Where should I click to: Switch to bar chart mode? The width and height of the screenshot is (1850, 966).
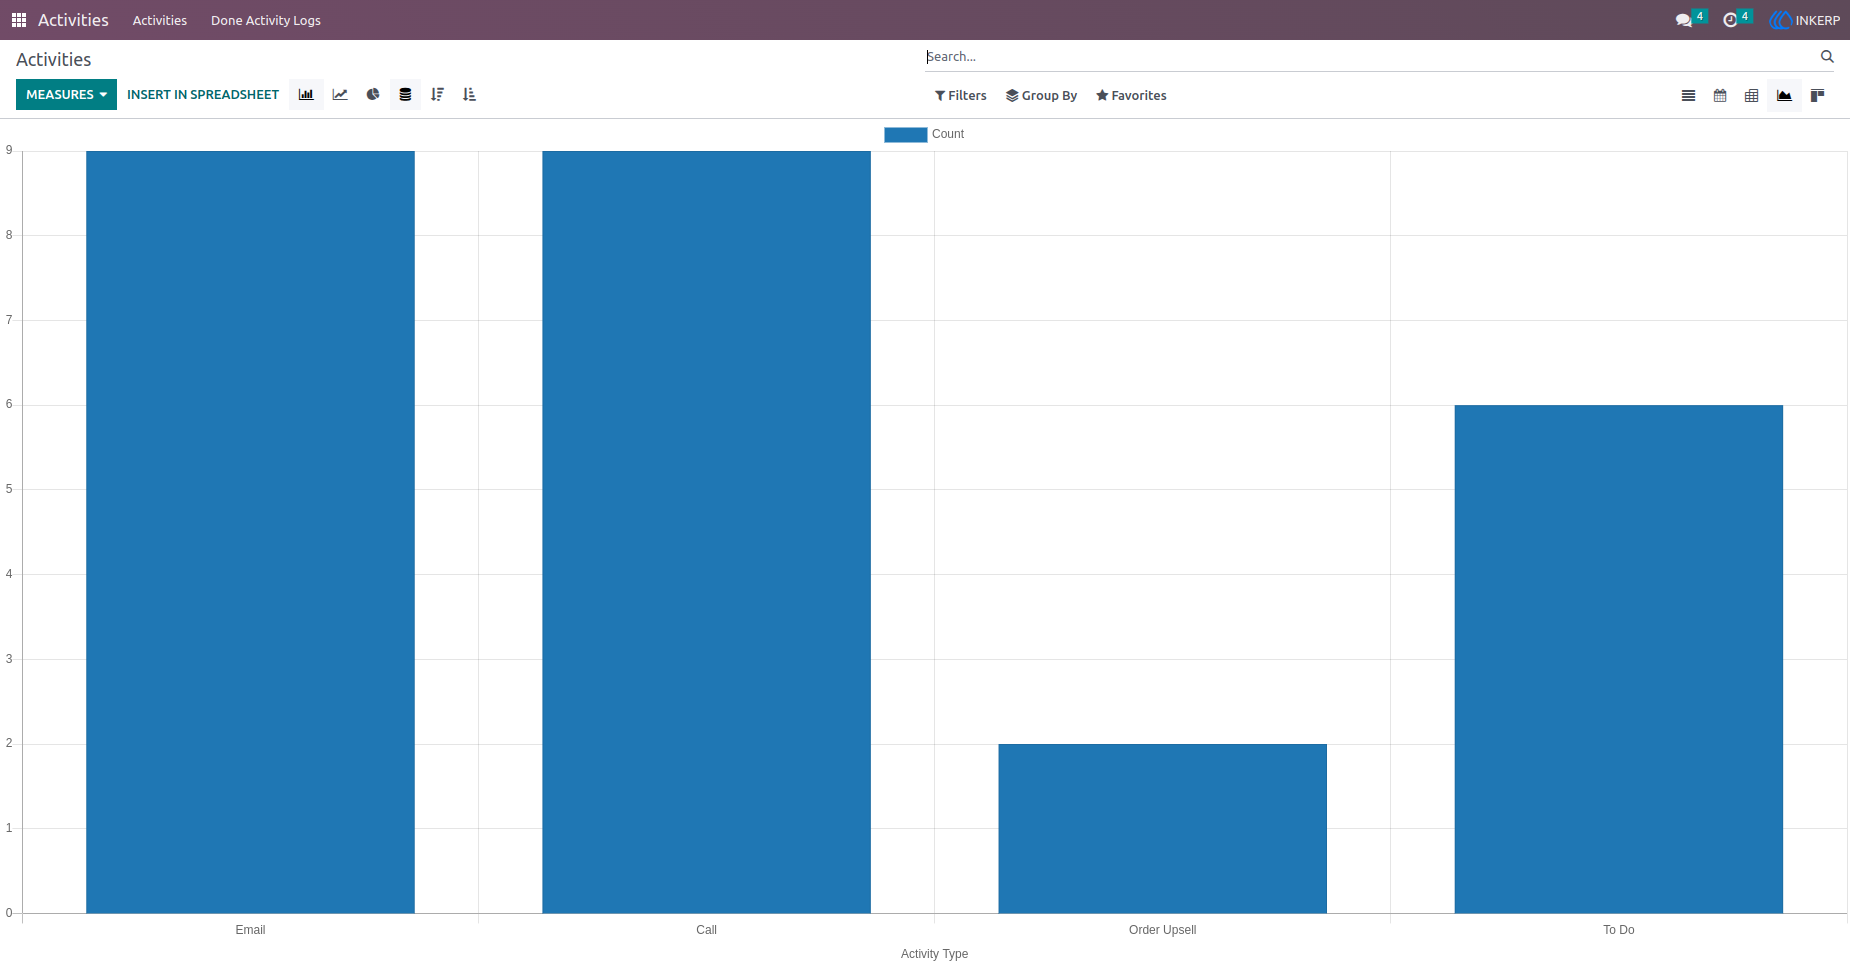pyautogui.click(x=306, y=95)
